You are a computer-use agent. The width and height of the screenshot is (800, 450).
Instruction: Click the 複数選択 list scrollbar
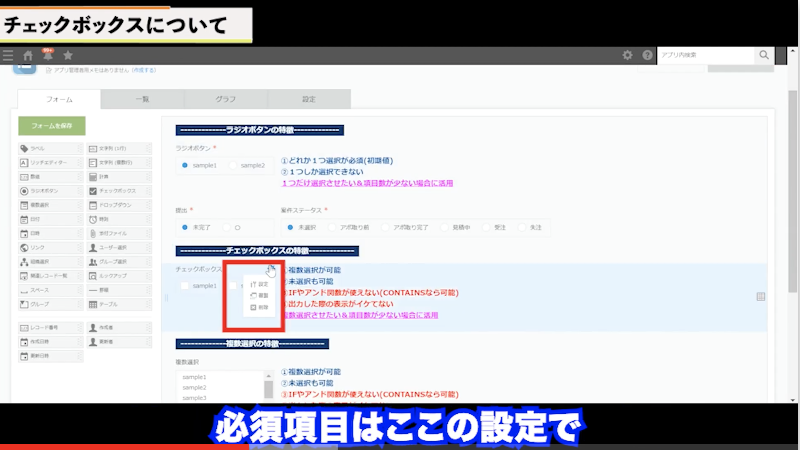click(268, 388)
